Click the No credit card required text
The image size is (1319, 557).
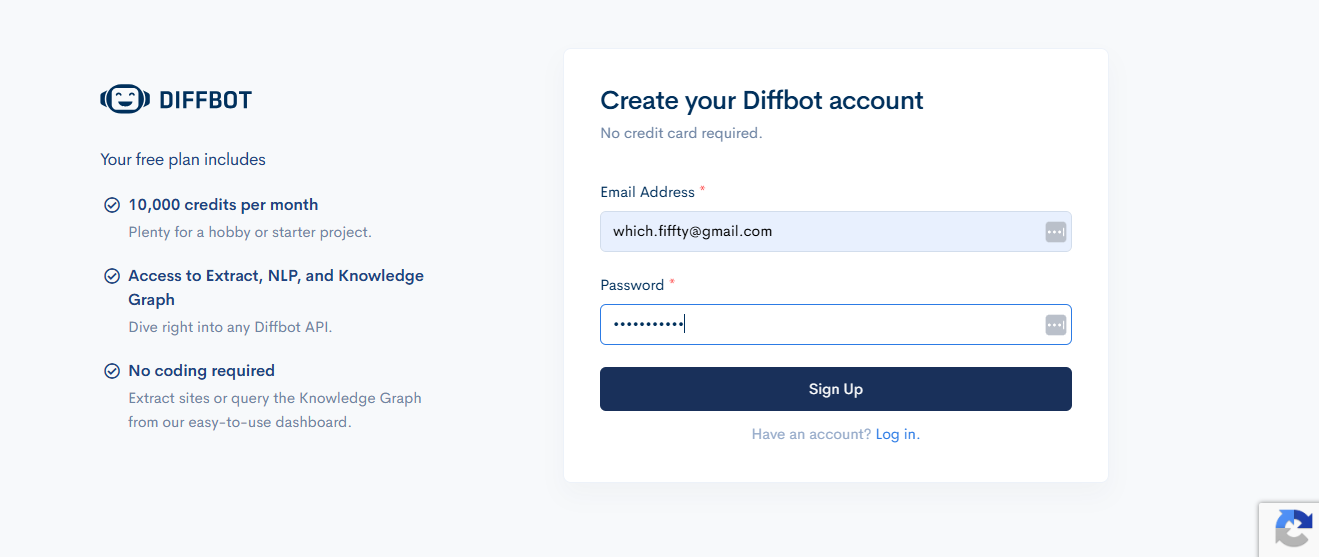681,133
